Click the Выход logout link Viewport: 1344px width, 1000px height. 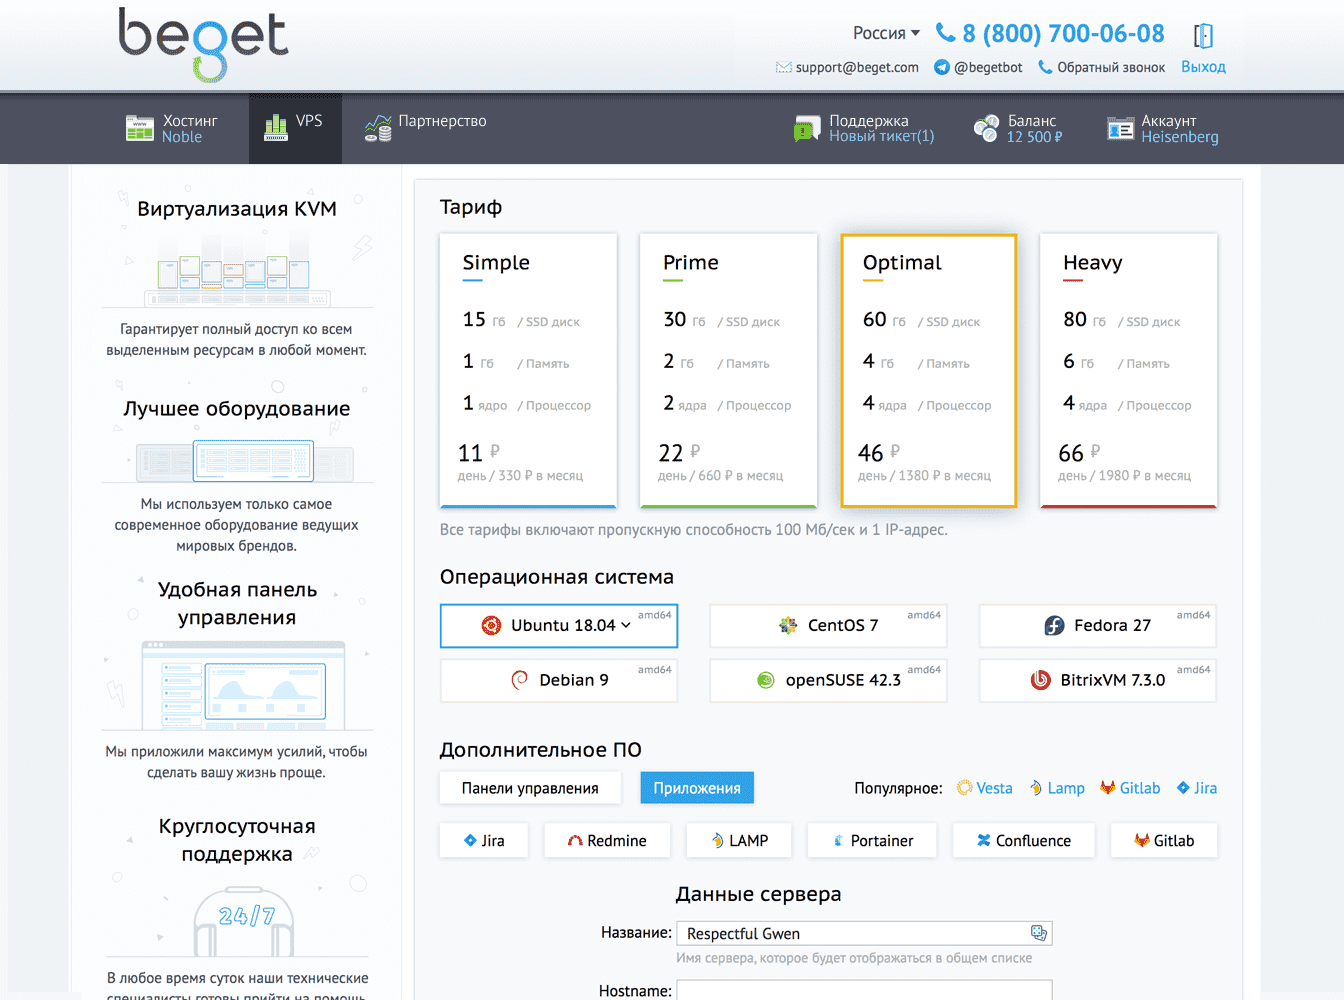pos(1203,67)
